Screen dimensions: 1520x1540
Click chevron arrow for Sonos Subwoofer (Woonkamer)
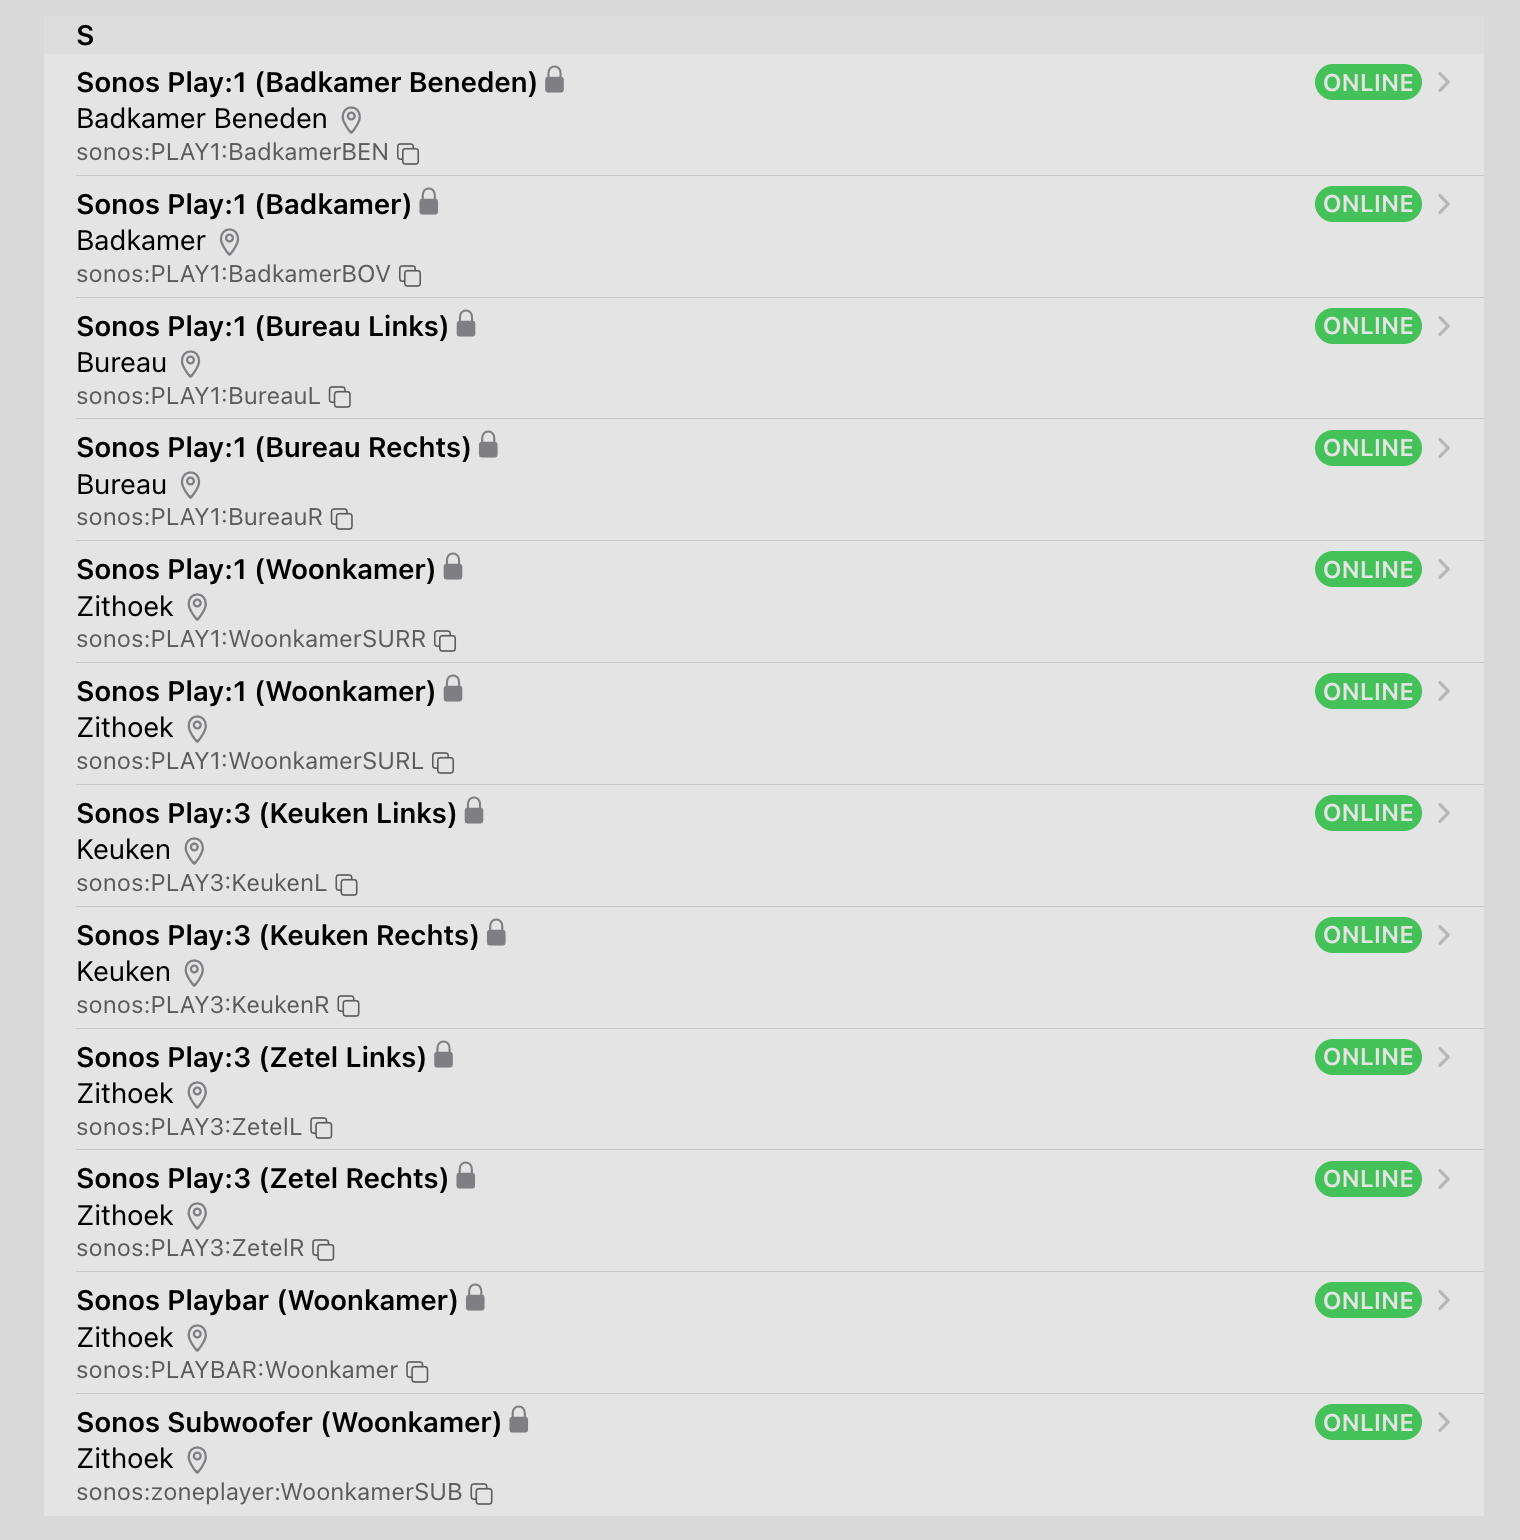[x=1444, y=1422]
